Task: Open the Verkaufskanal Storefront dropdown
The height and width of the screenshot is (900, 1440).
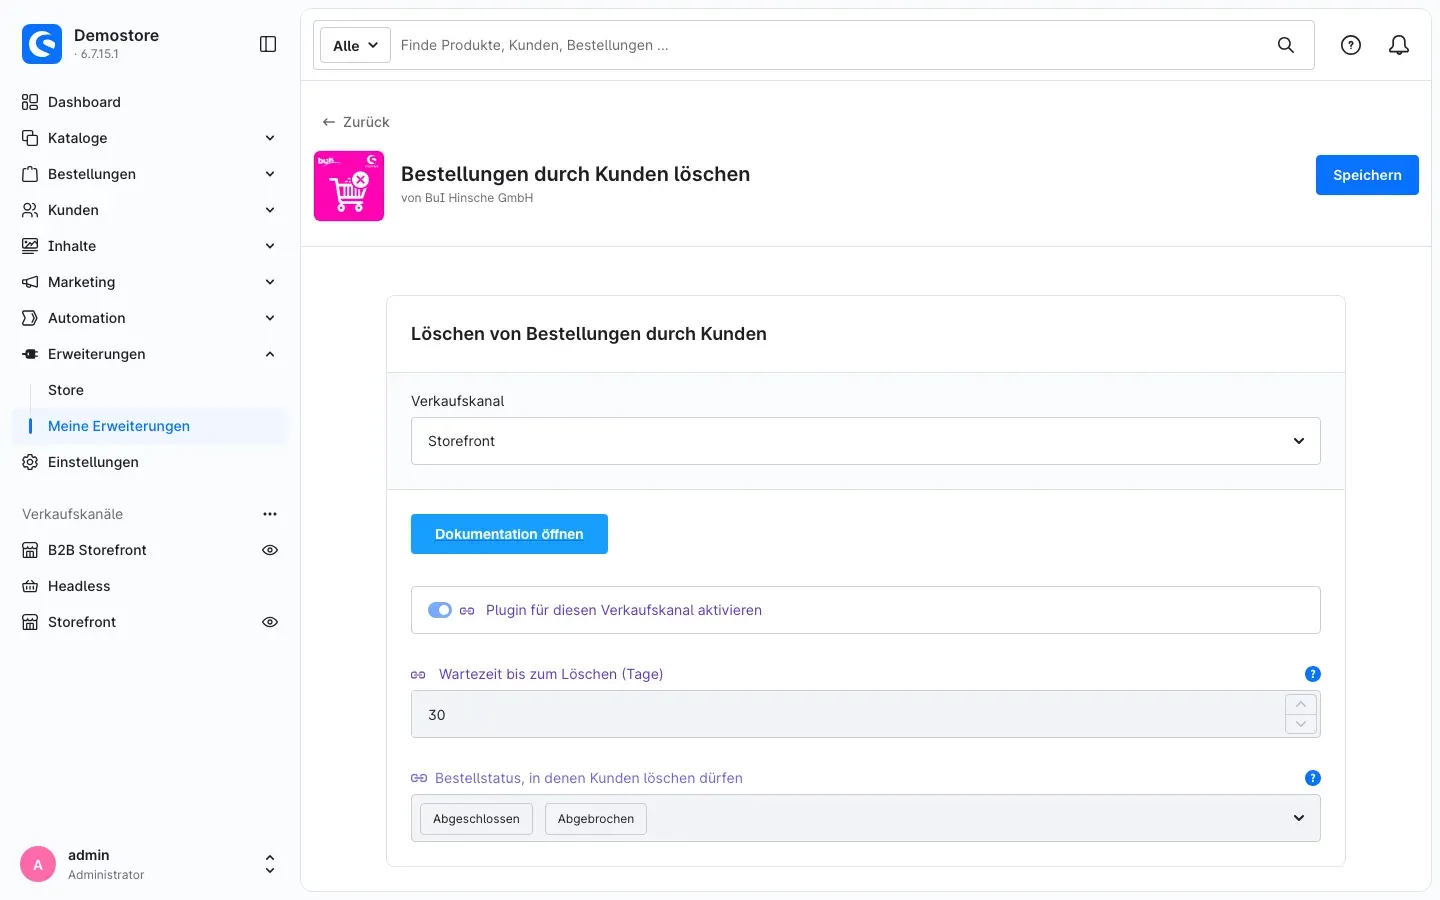Action: 866,441
